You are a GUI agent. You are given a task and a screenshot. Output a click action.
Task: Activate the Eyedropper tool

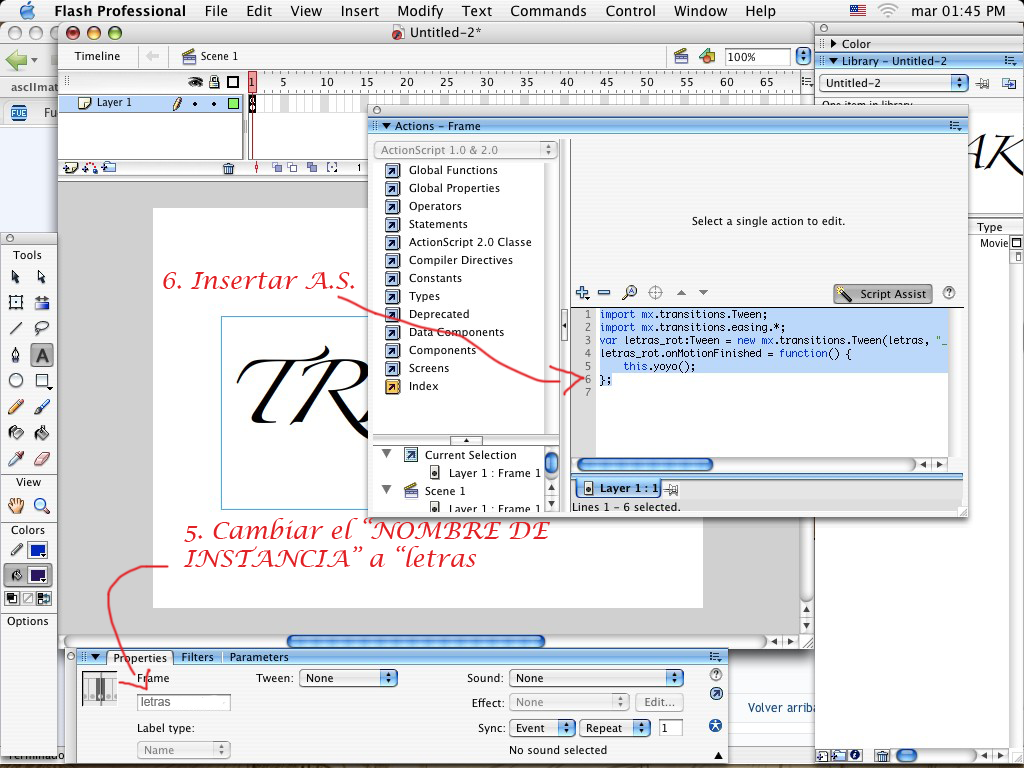point(16,458)
